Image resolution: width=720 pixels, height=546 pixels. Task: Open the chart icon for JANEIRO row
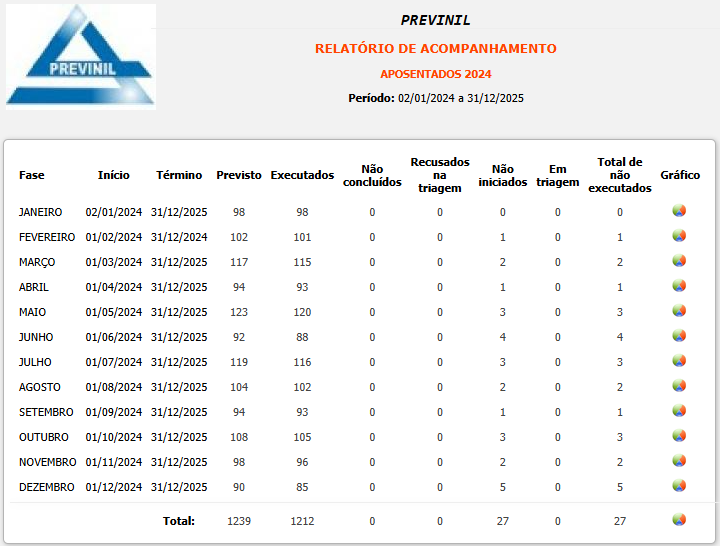tap(679, 211)
